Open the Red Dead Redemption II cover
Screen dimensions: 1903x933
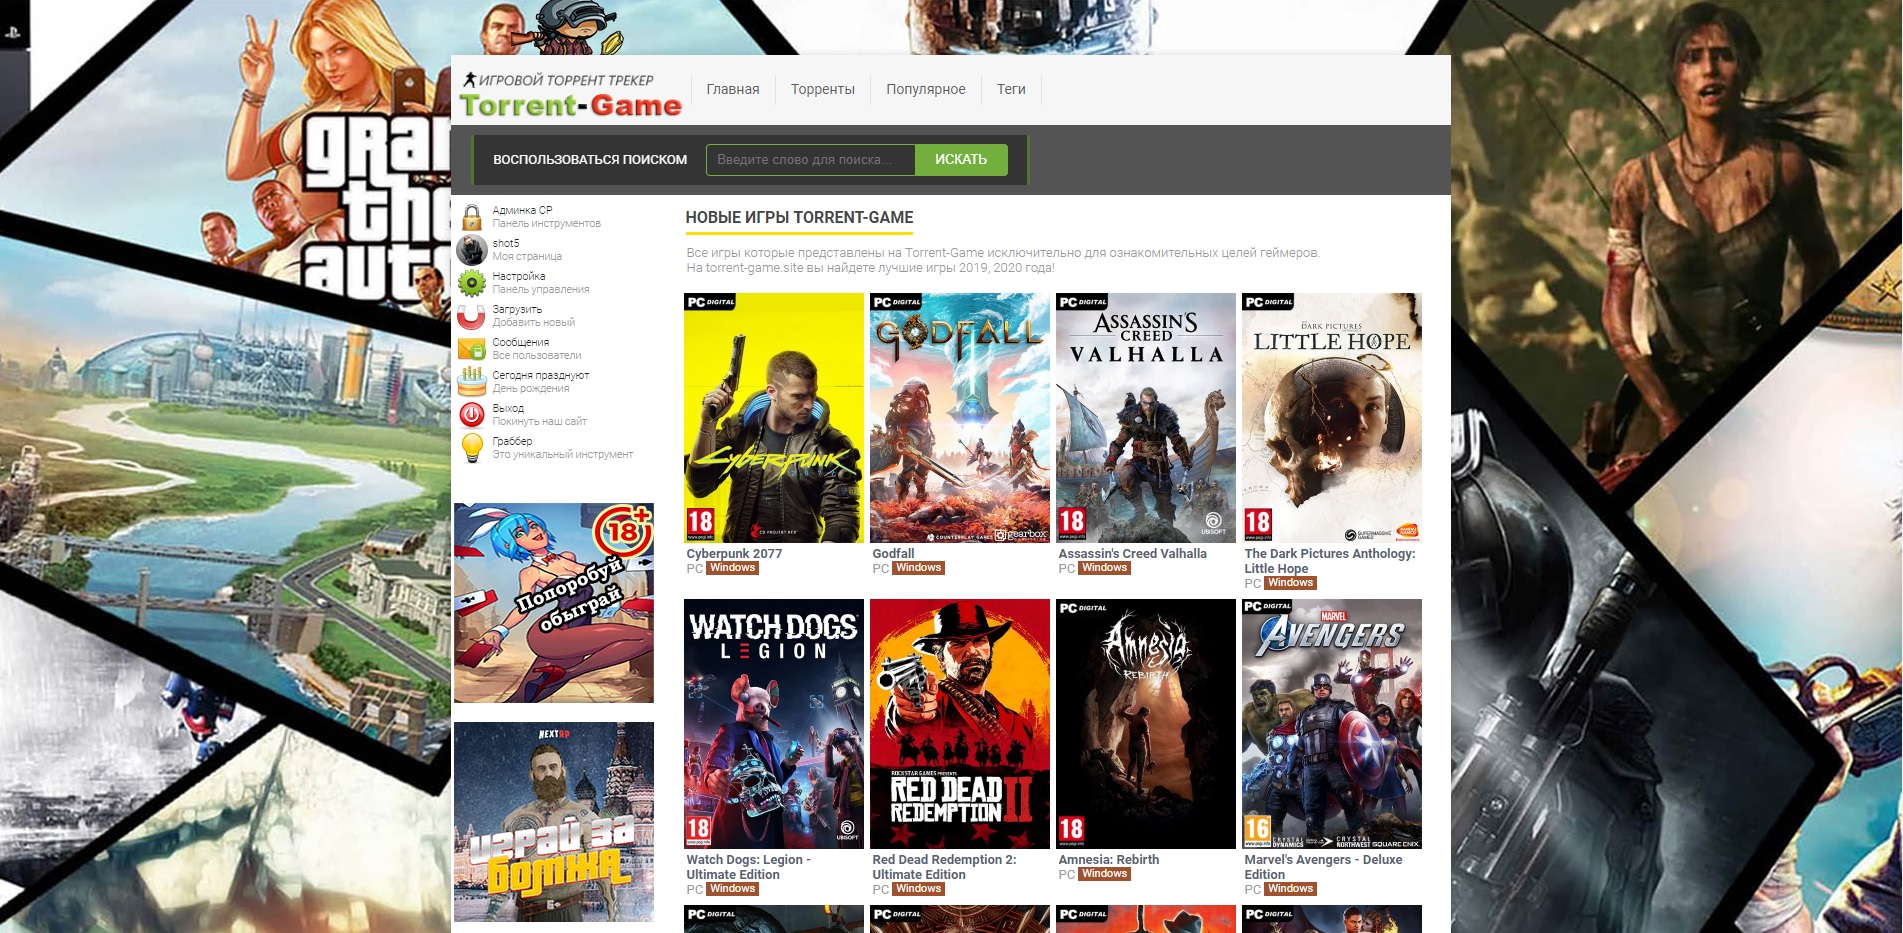click(960, 724)
